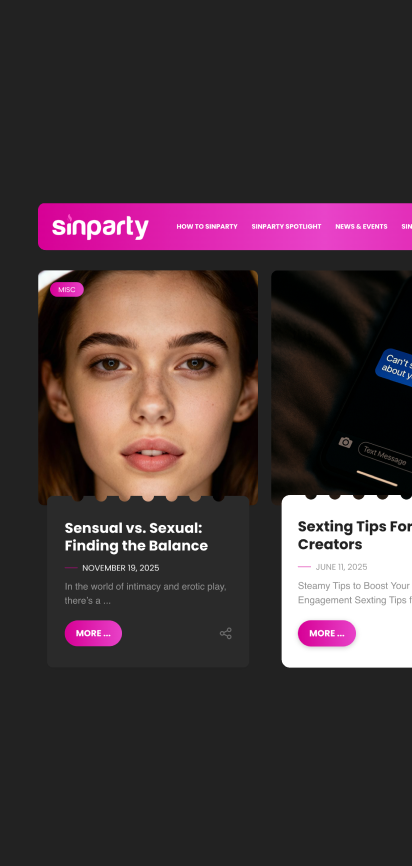Image resolution: width=412 pixels, height=866 pixels.
Task: Open the How To Sinparty menu item
Action: (207, 226)
